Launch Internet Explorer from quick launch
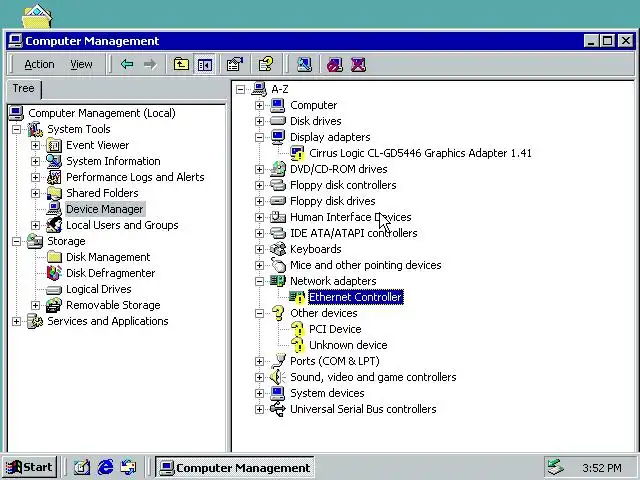 pyautogui.click(x=105, y=467)
